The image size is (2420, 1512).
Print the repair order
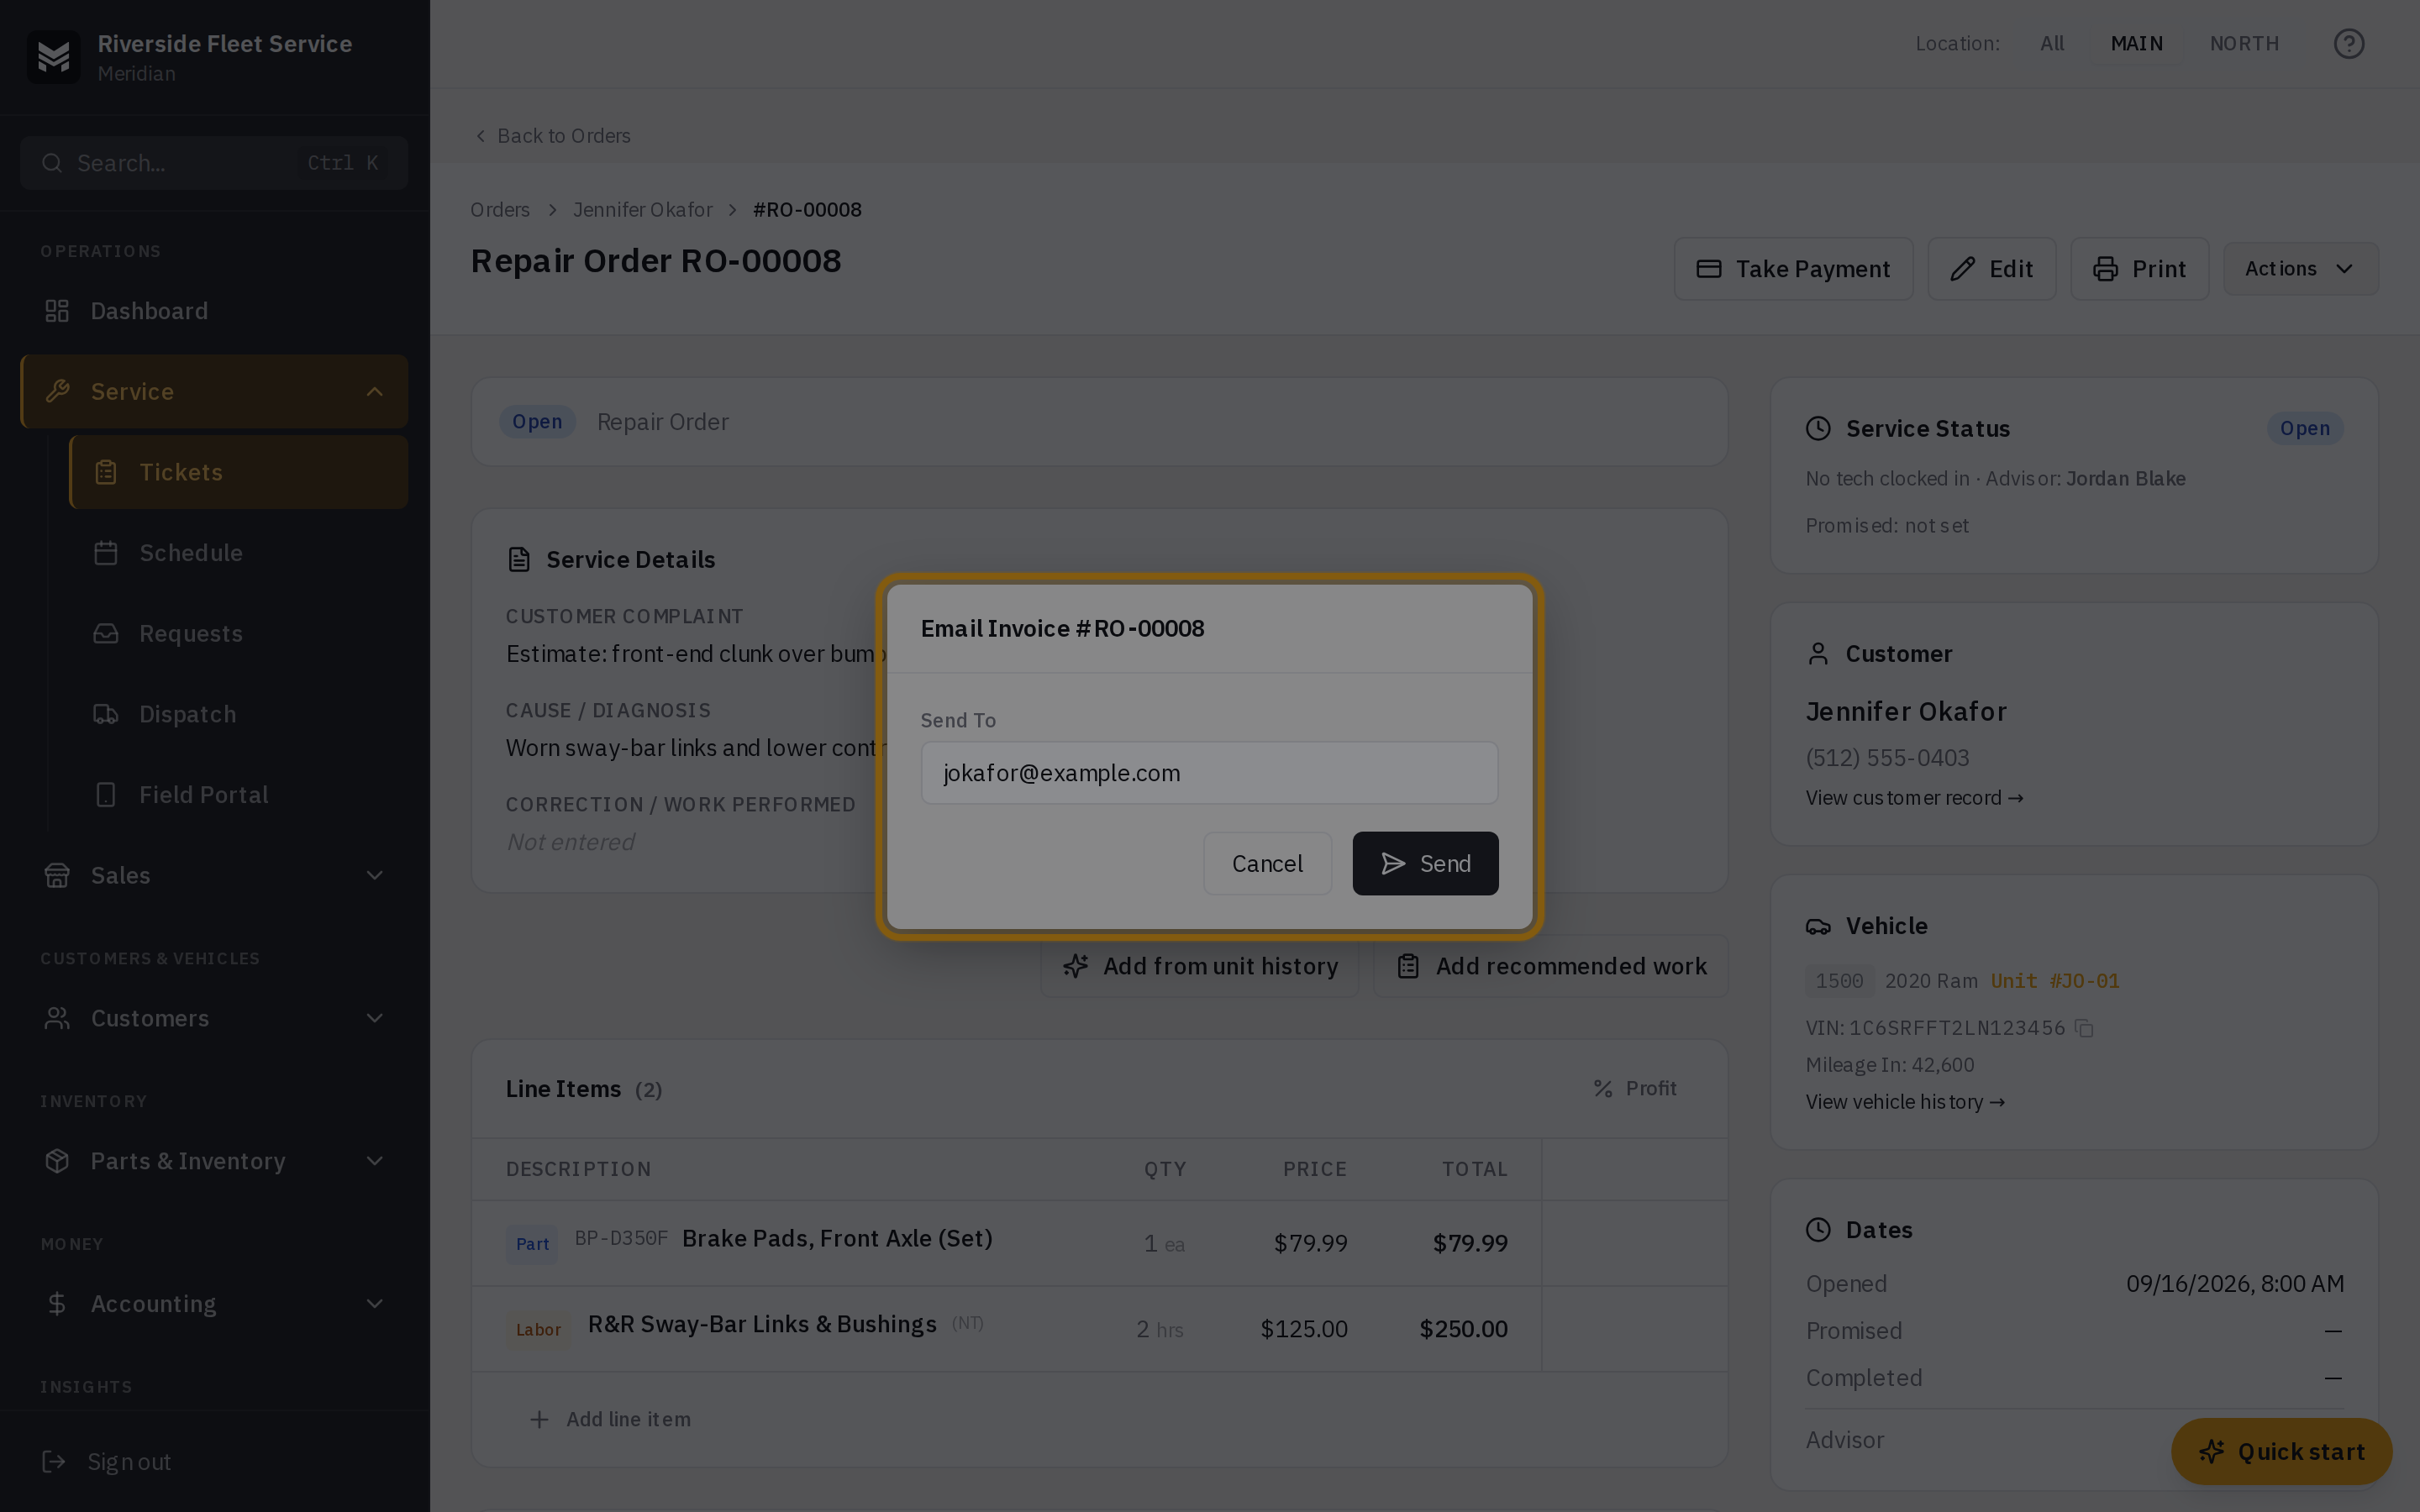pos(2139,269)
